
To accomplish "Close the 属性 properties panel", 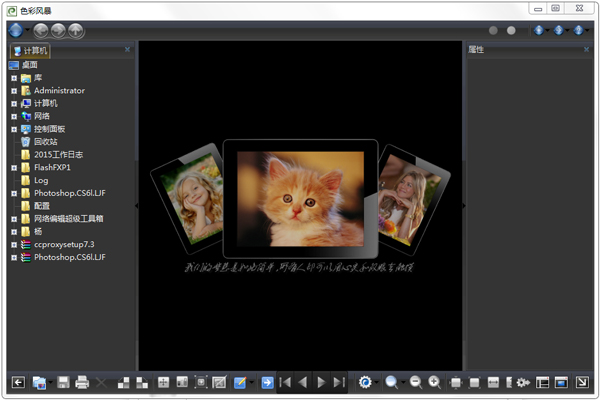I will click(x=586, y=49).
